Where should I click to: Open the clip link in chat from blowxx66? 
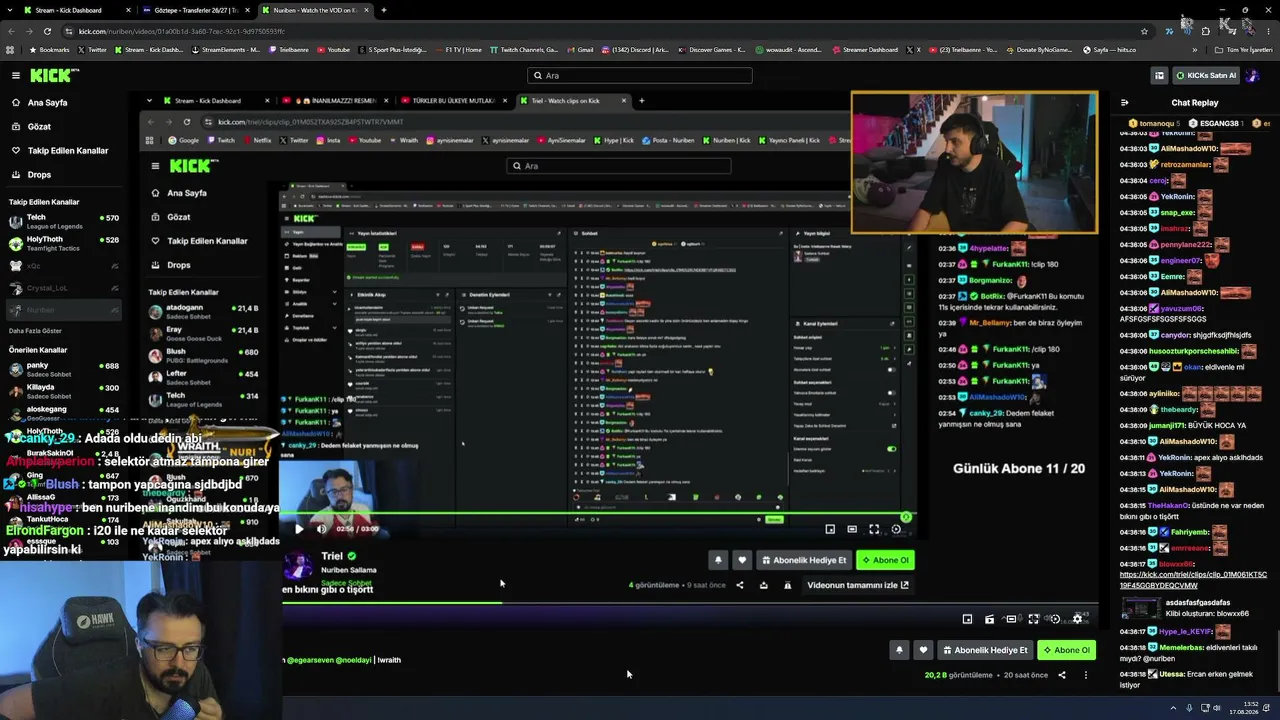(1193, 580)
